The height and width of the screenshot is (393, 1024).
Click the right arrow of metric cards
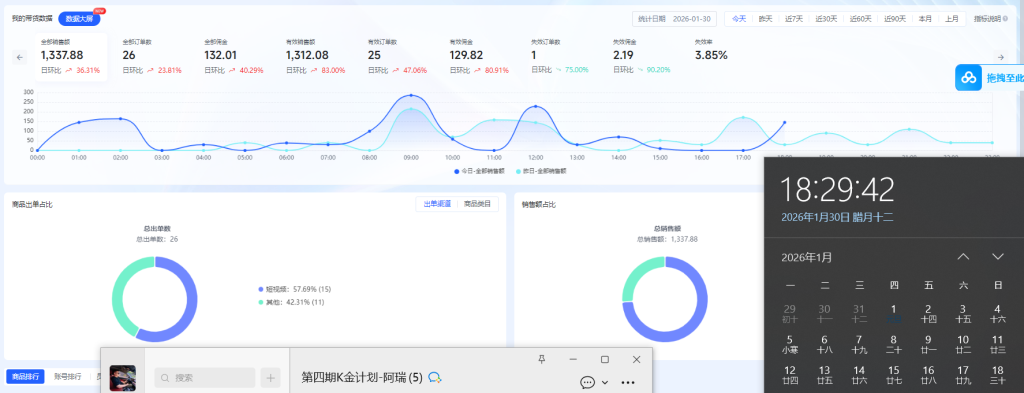[x=1000, y=57]
